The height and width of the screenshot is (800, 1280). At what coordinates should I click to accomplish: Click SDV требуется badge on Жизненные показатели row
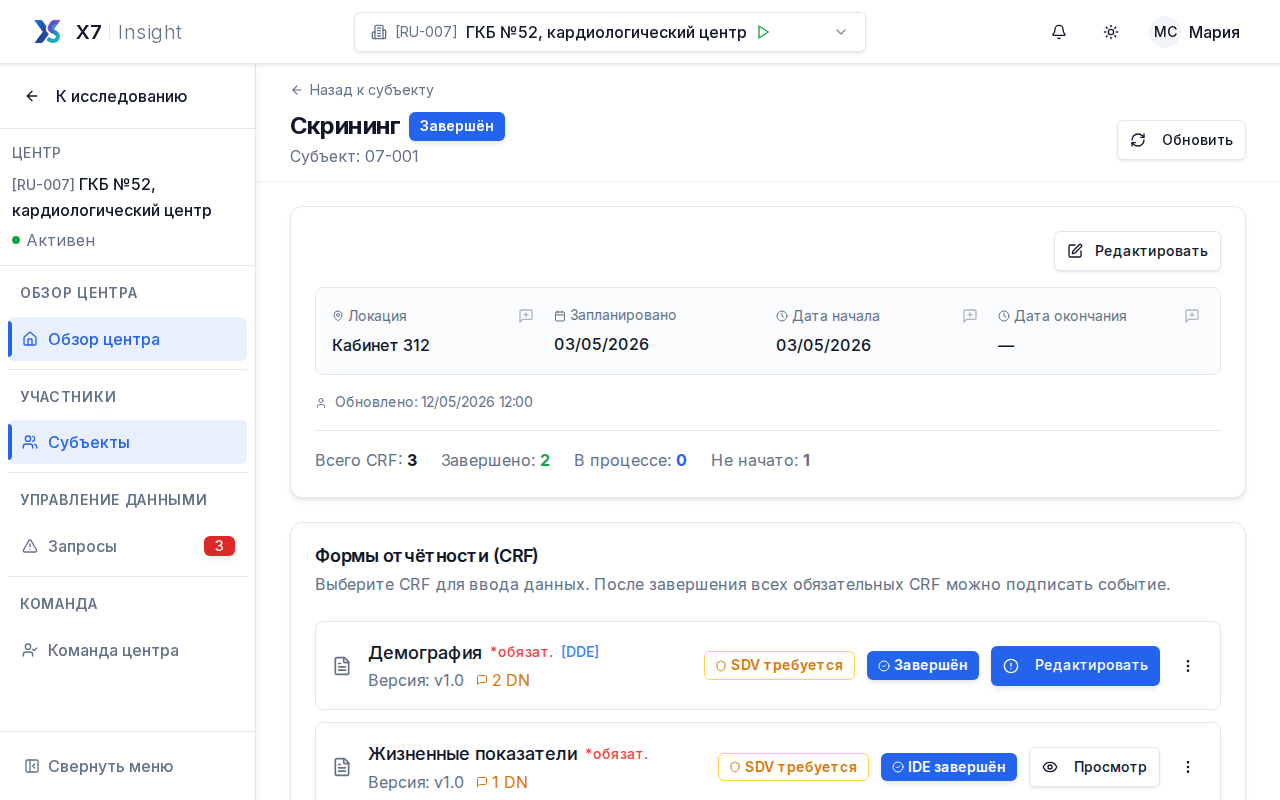click(x=793, y=767)
